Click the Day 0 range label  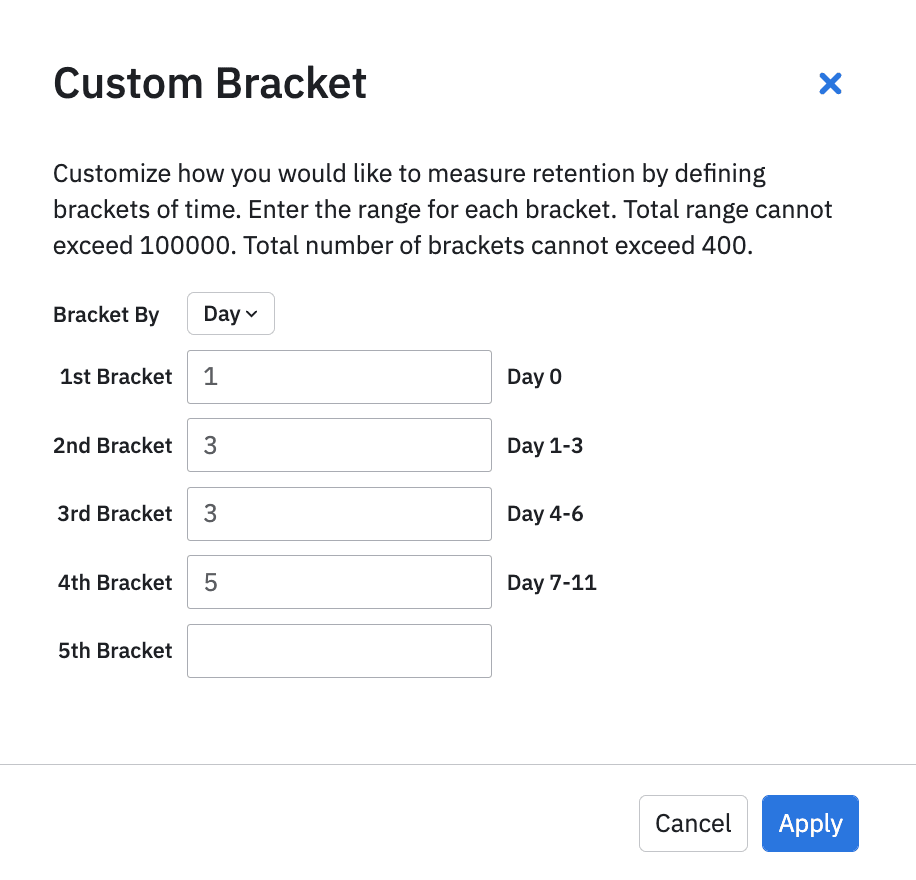coord(534,377)
